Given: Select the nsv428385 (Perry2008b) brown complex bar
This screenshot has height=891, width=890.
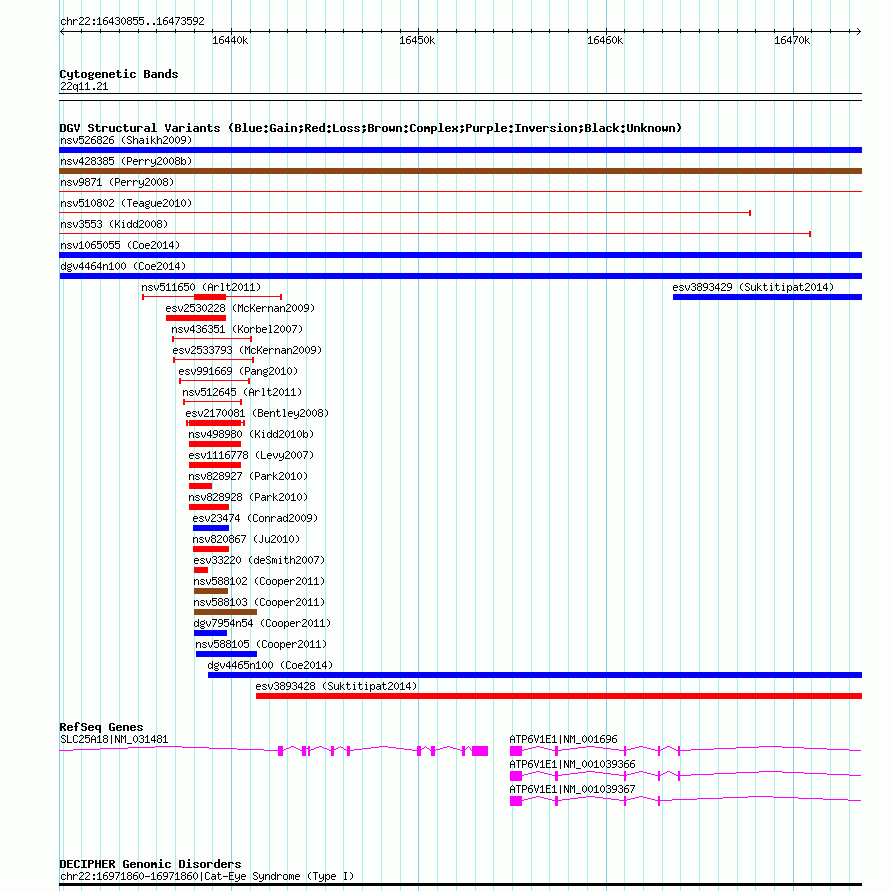Looking at the screenshot, I should (x=460, y=171).
